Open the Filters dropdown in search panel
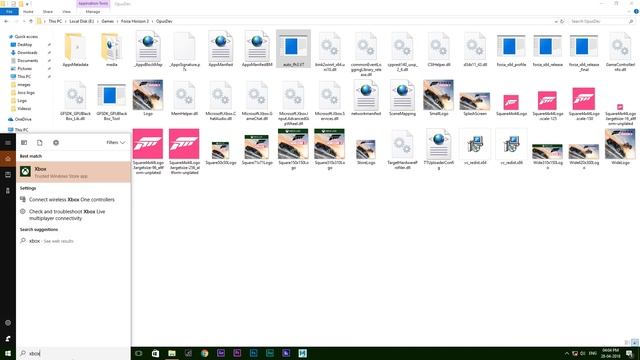The width and height of the screenshot is (640, 360). pos(116,142)
